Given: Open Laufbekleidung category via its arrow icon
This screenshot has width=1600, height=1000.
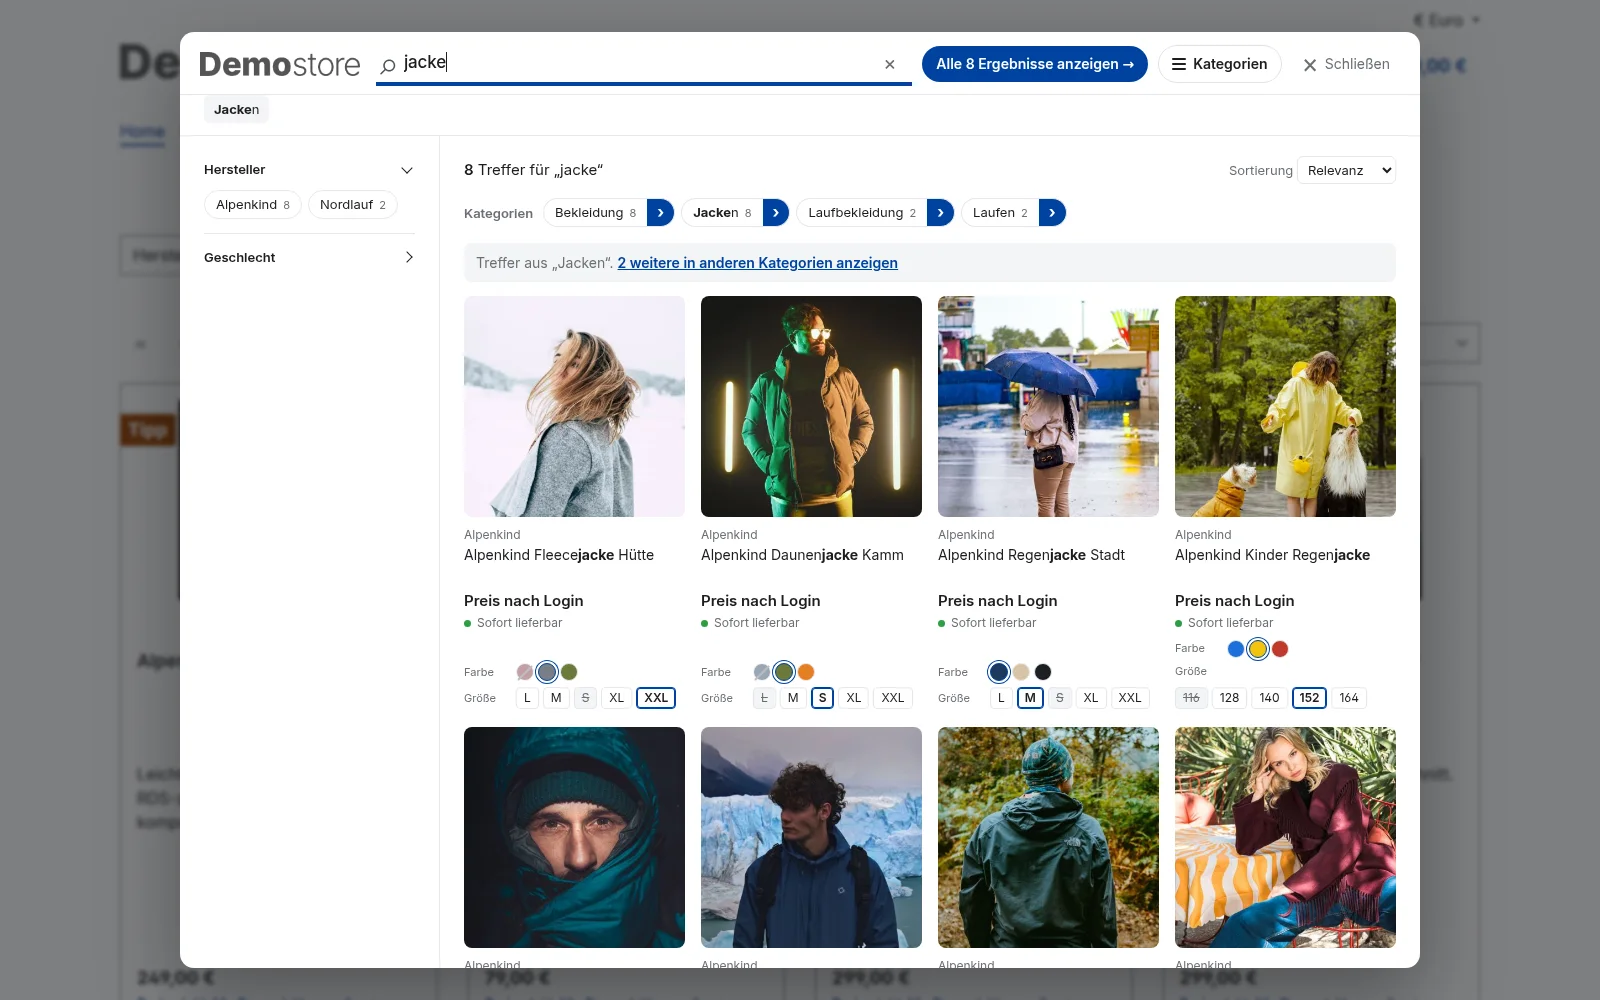Looking at the screenshot, I should [940, 213].
